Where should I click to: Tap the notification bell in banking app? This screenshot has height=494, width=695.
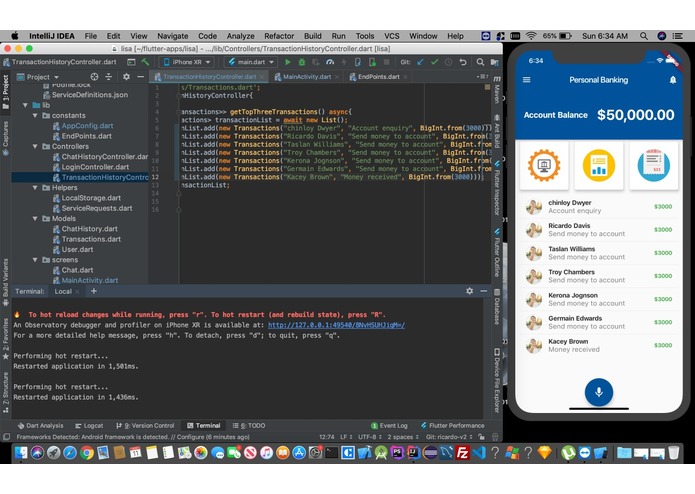pos(673,80)
